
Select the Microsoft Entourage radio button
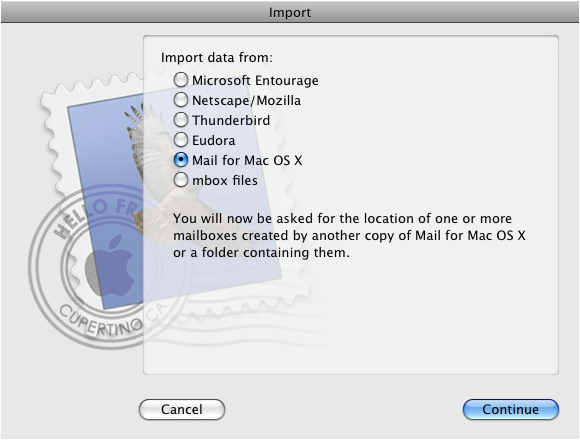coord(181,80)
